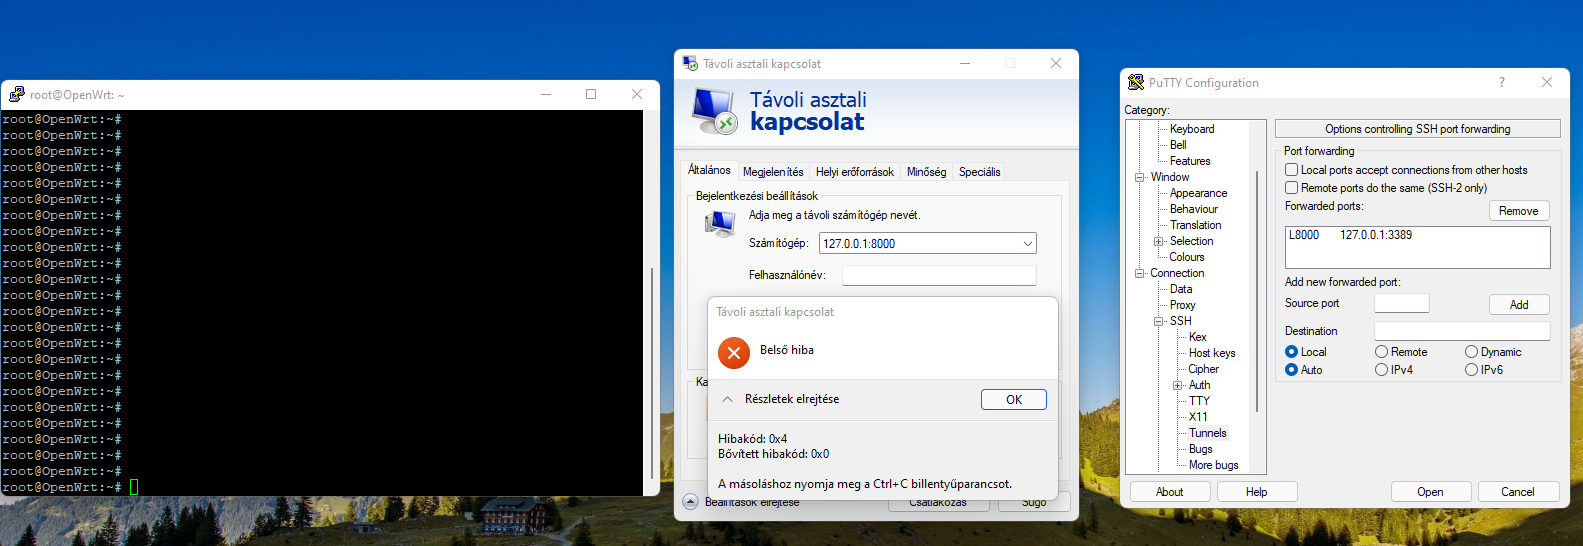Select Appearance in the category tree

[1198, 193]
